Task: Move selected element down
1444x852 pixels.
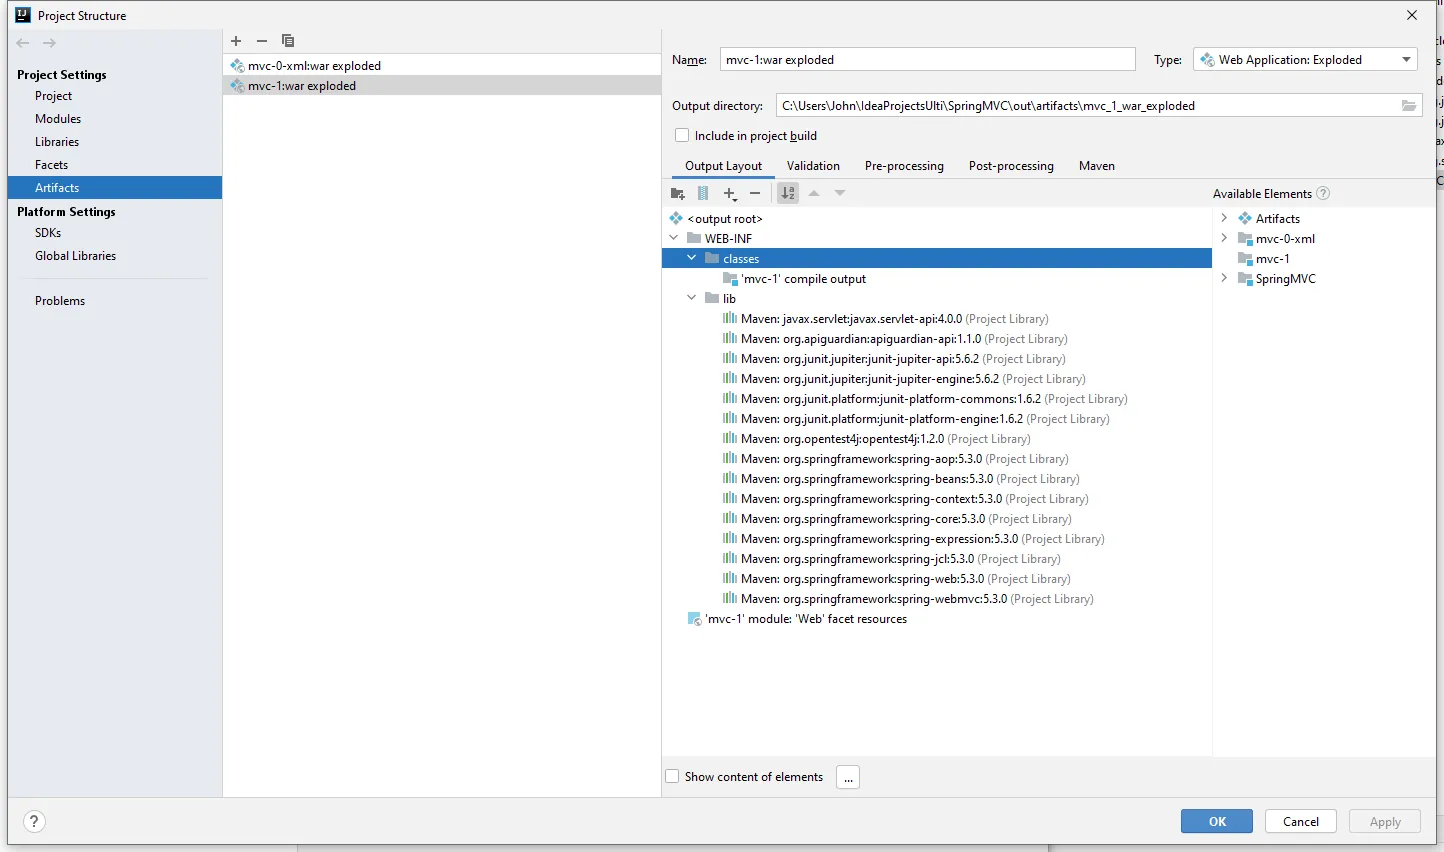Action: click(x=840, y=193)
